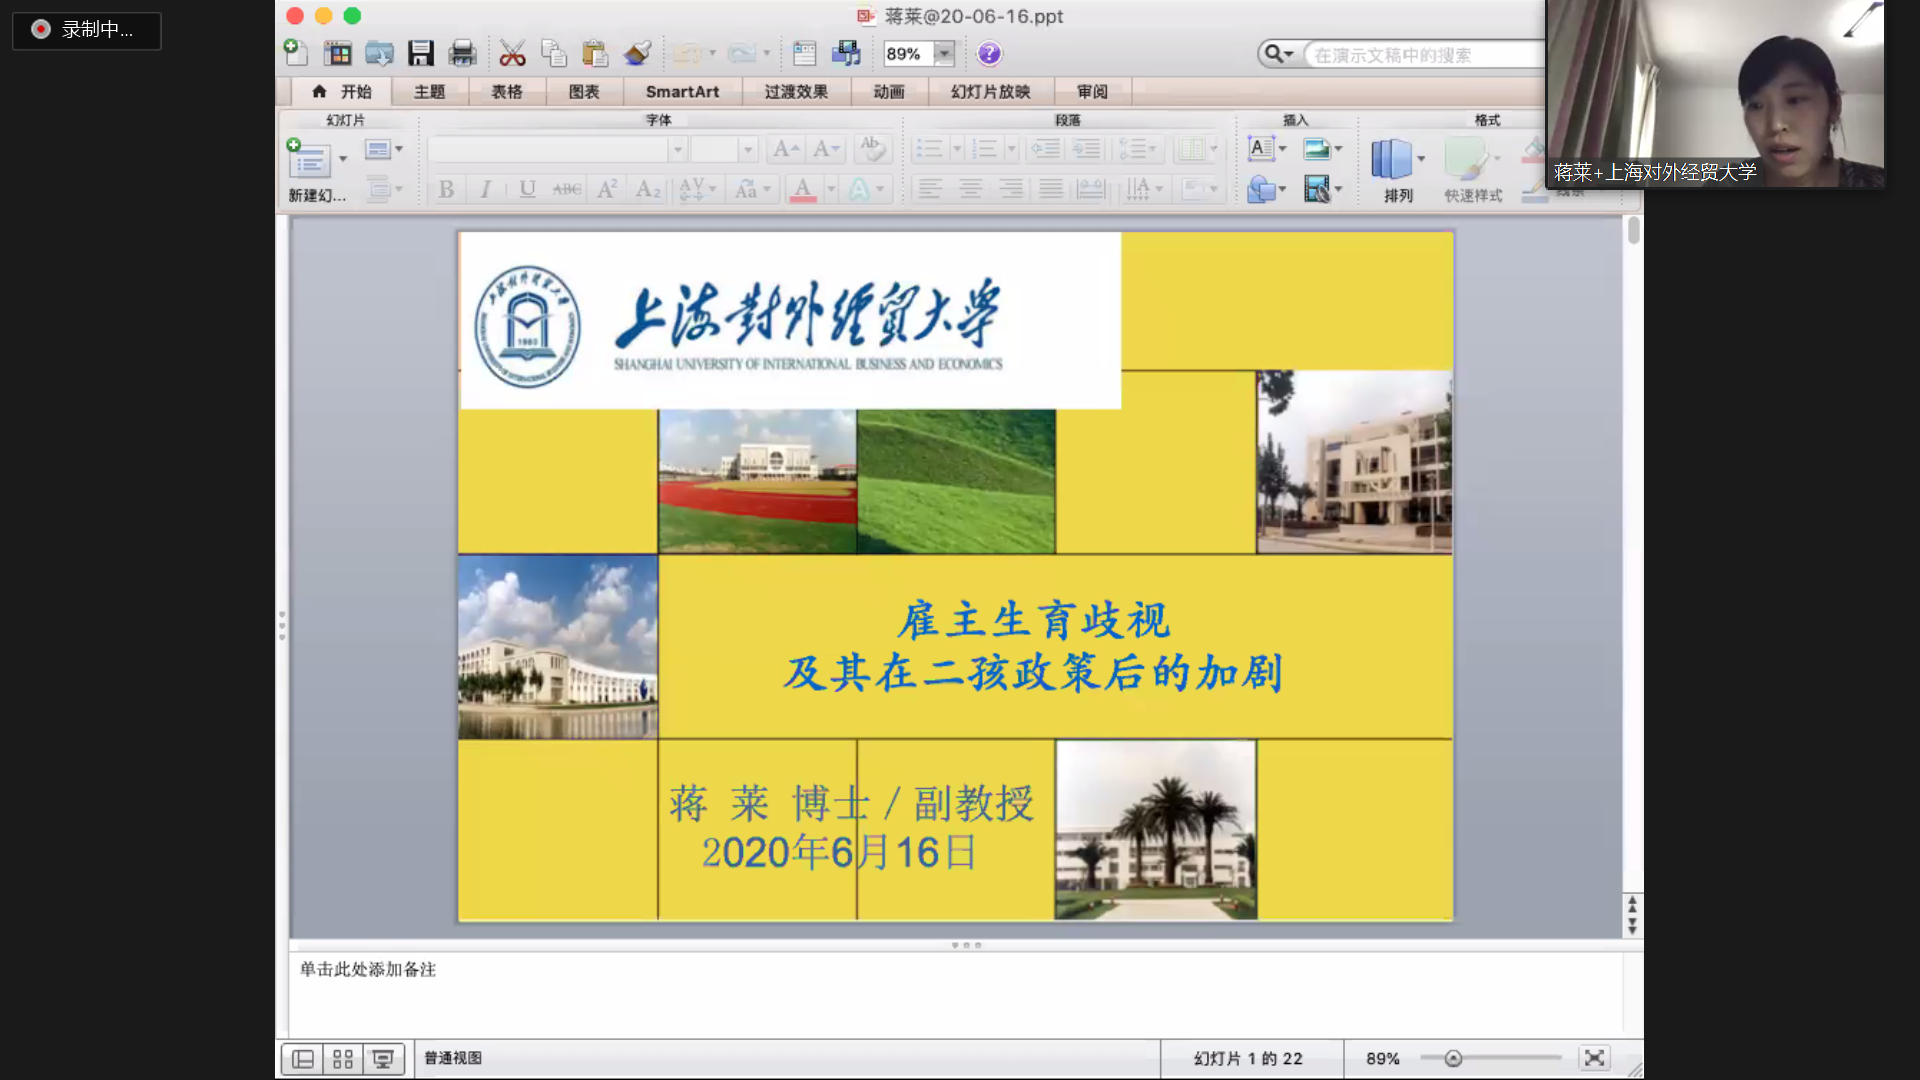Viewport: 1920px width, 1080px height.
Task: Select normal view button in status bar
Action: point(303,1059)
